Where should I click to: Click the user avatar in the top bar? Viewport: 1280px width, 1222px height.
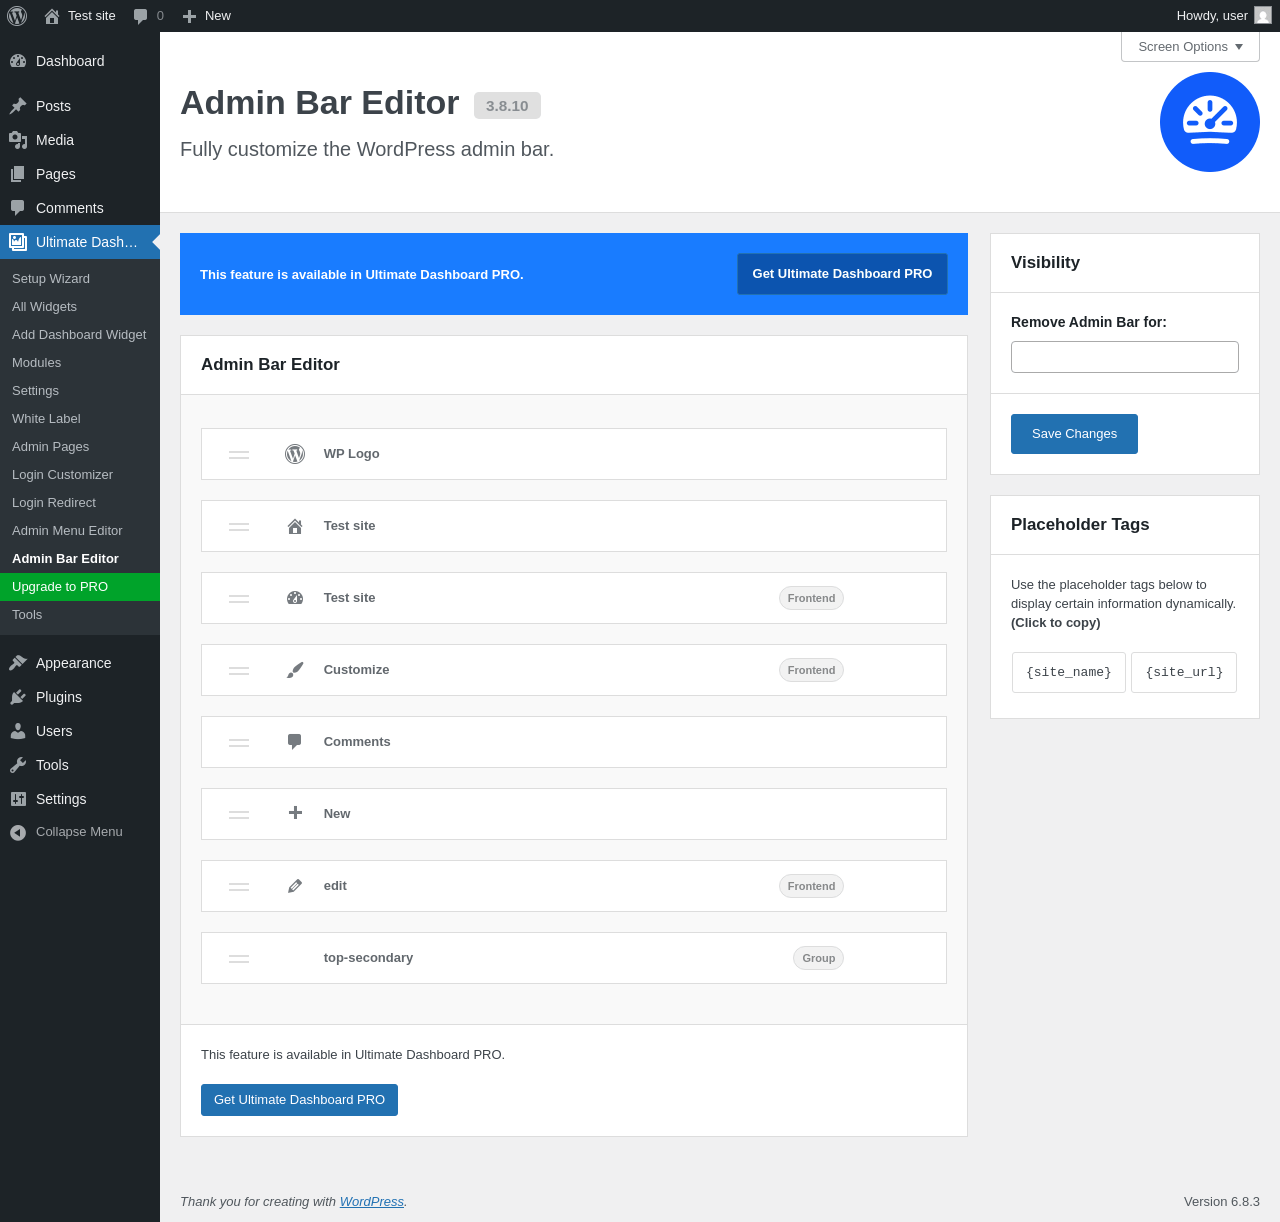pos(1263,15)
